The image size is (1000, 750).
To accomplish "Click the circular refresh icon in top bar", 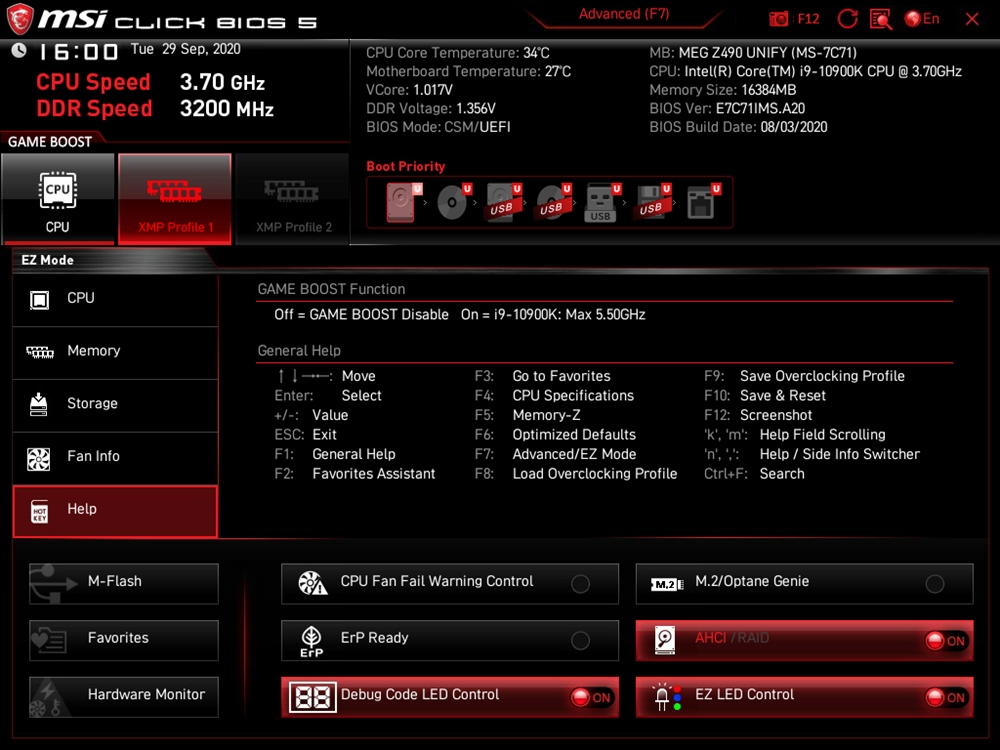I will [848, 18].
